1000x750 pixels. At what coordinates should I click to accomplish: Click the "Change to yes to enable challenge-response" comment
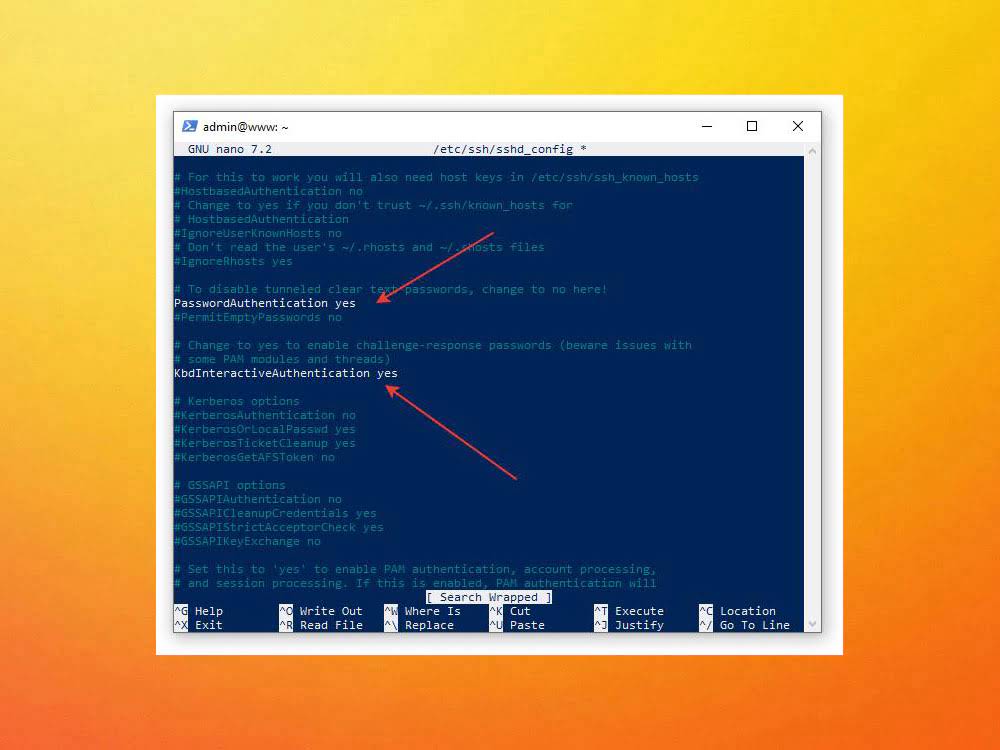click(432, 345)
